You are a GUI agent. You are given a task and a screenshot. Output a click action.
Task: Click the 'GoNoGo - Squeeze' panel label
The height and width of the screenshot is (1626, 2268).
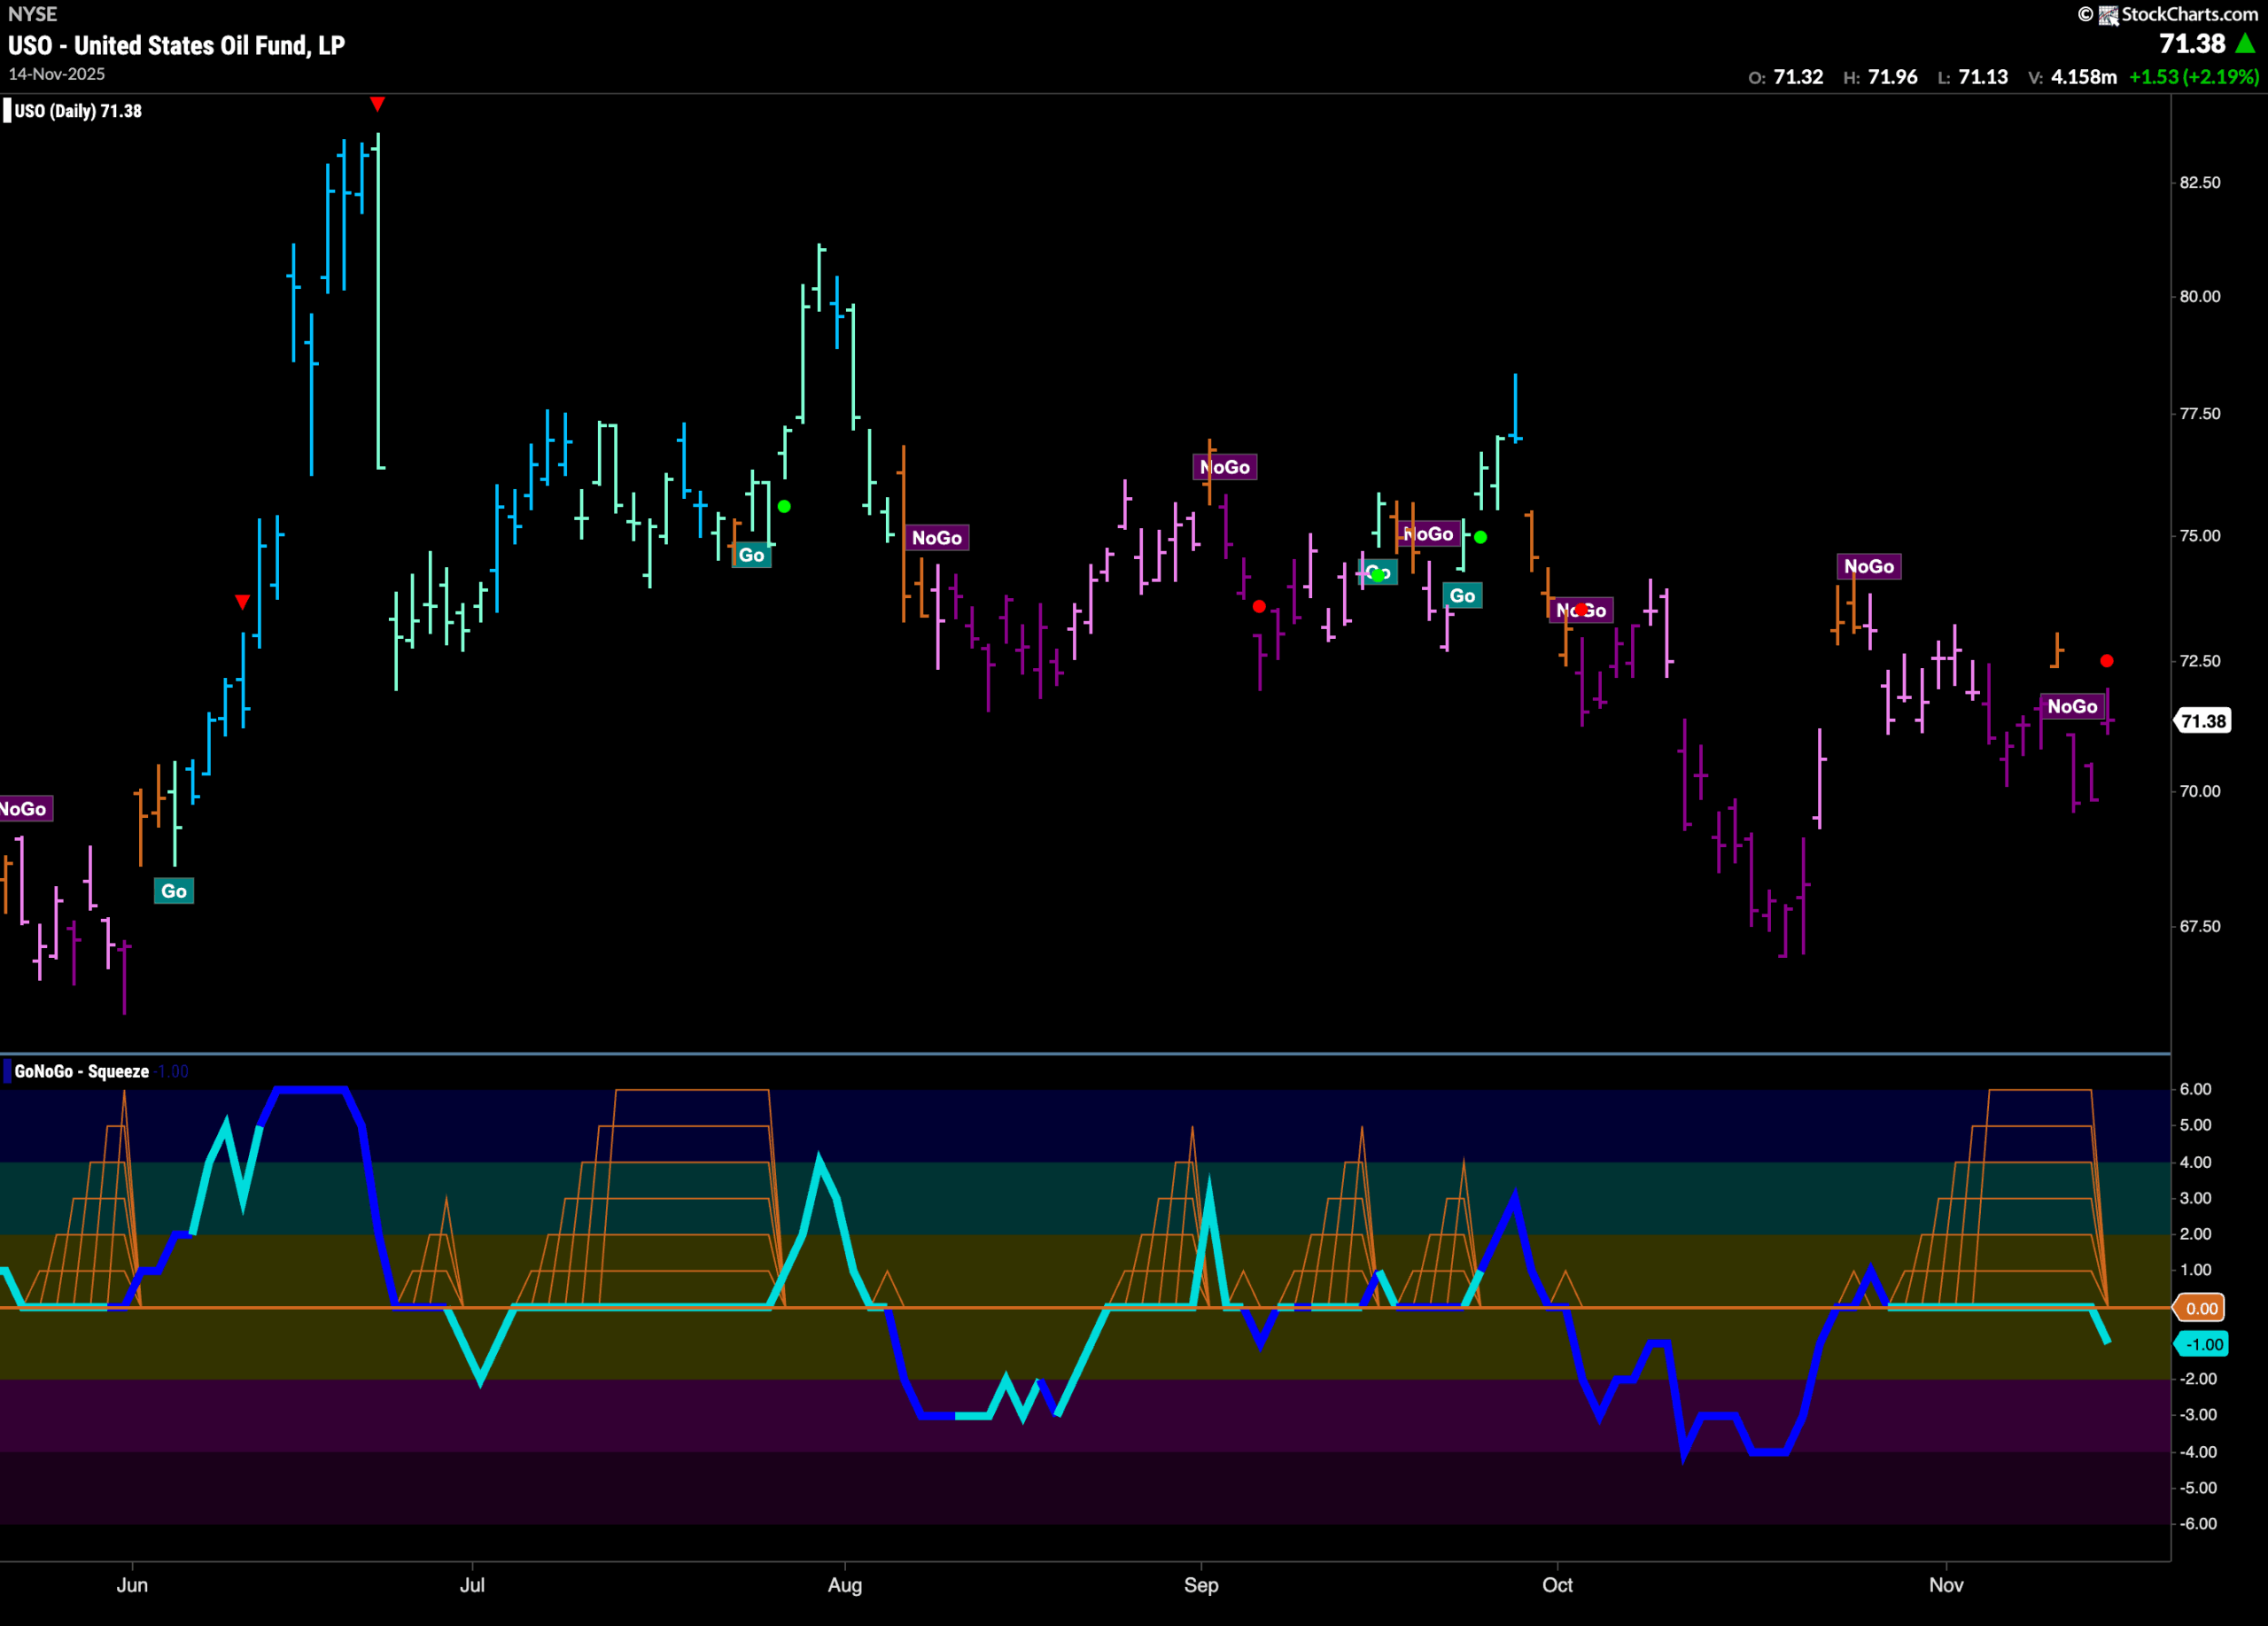[82, 1072]
